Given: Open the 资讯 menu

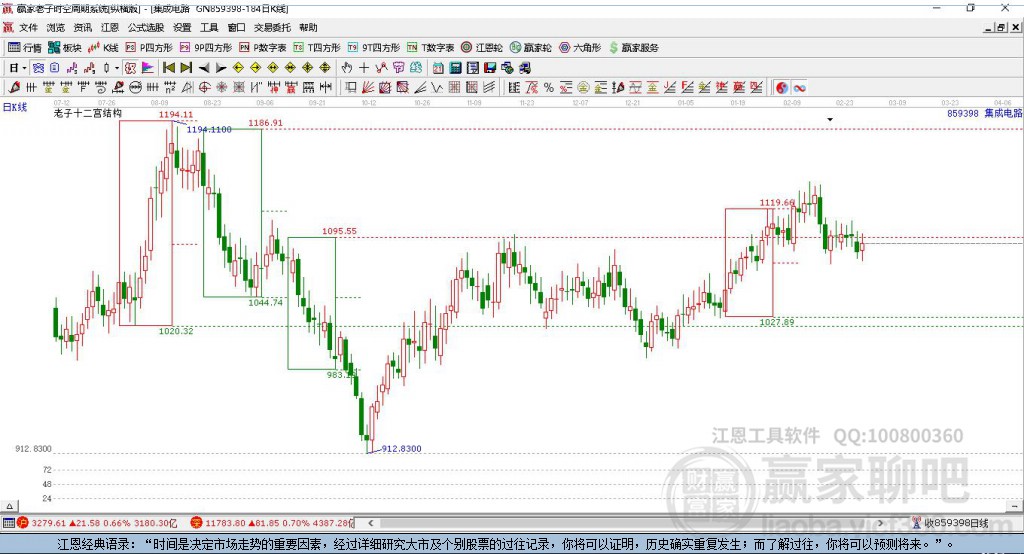Looking at the screenshot, I should [x=82, y=27].
